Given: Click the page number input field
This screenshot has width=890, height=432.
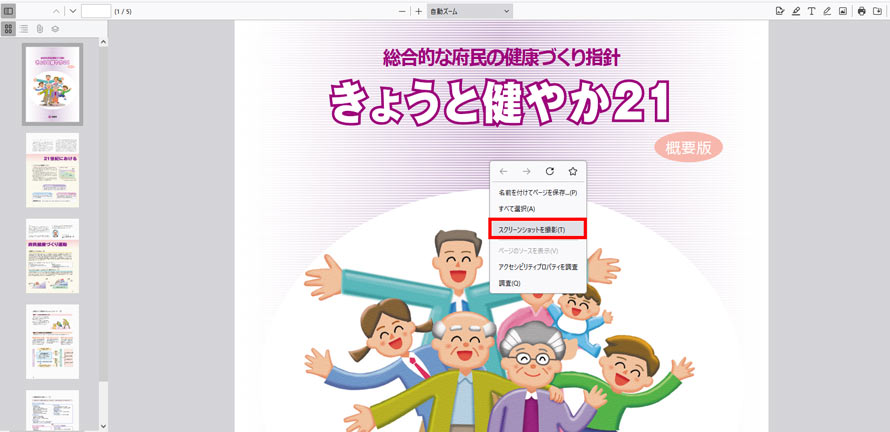Looking at the screenshot, I should click(96, 11).
